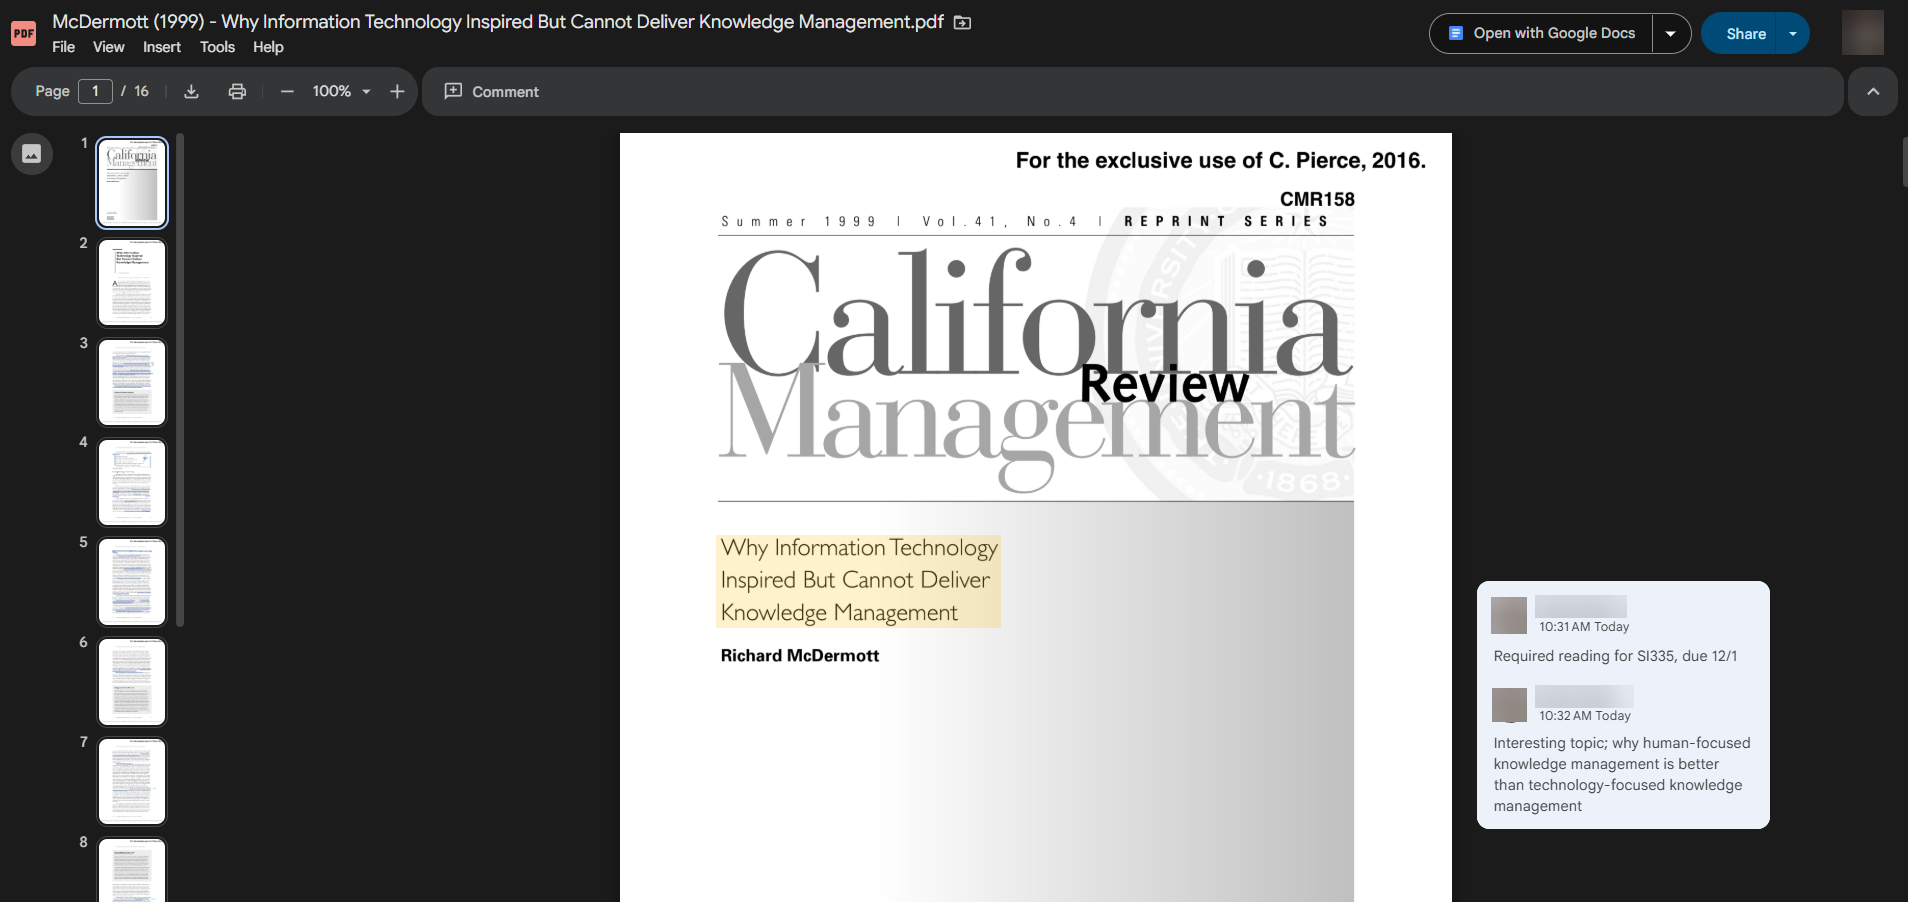Open the 100% zoom level dropdown

(341, 91)
